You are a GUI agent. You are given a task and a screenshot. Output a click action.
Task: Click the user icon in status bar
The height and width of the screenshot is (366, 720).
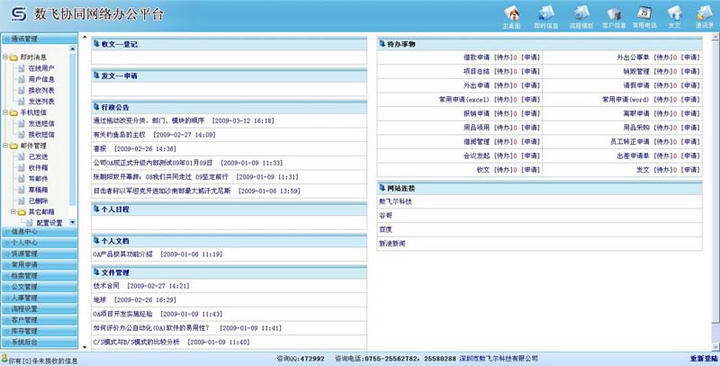pyautogui.click(x=5, y=358)
